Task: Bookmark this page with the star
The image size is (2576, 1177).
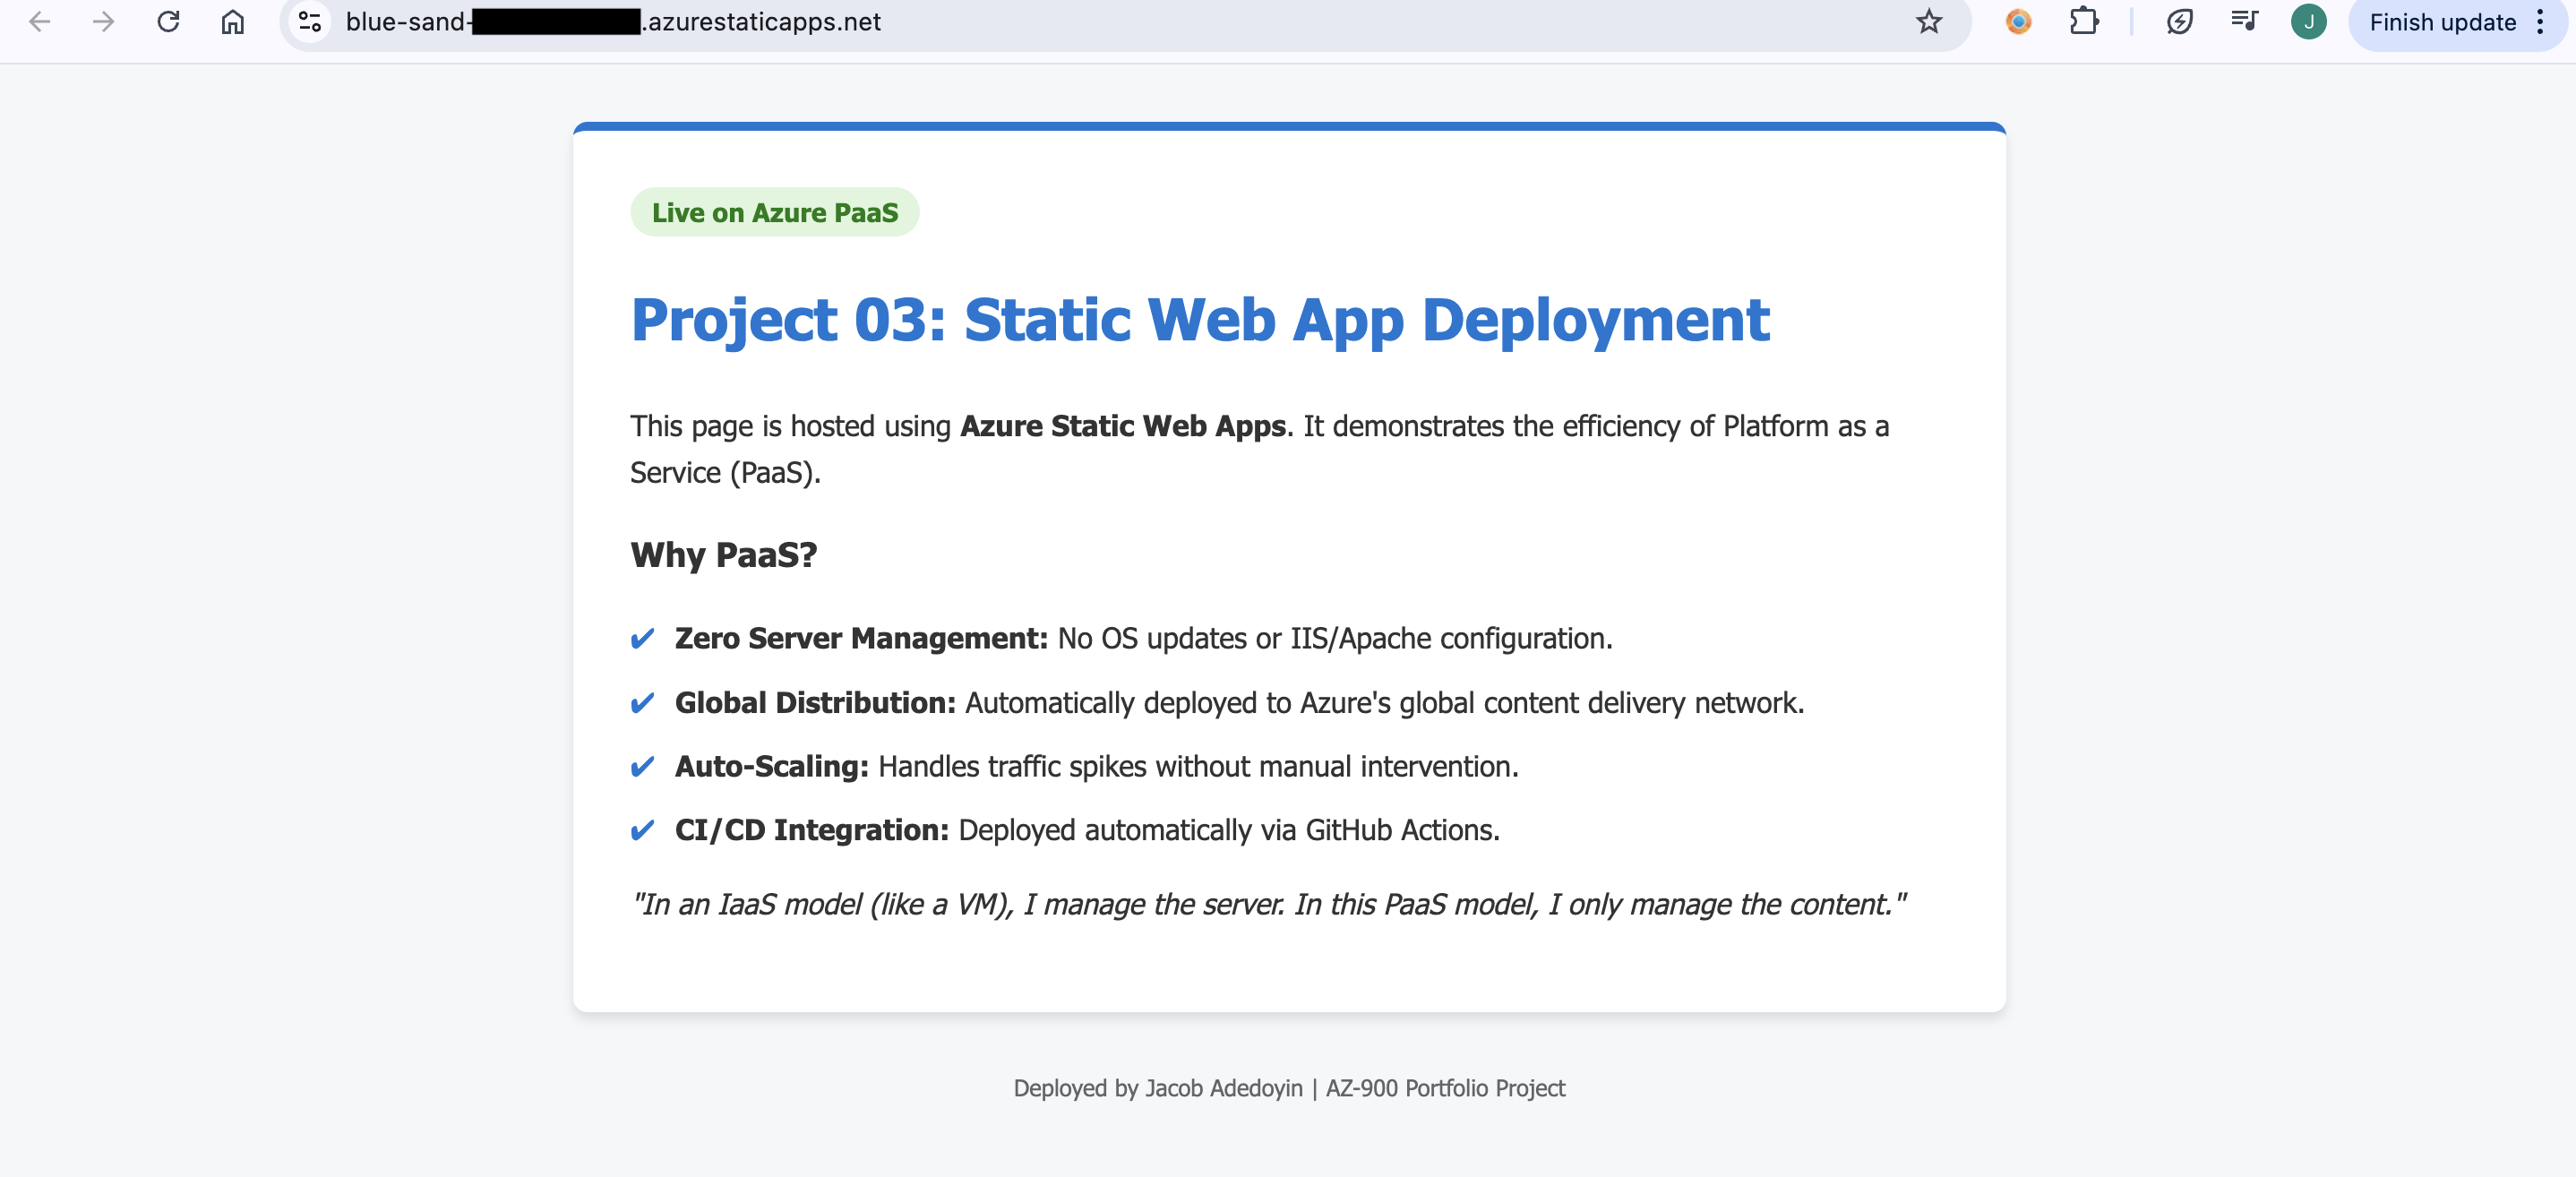Action: (x=1929, y=22)
